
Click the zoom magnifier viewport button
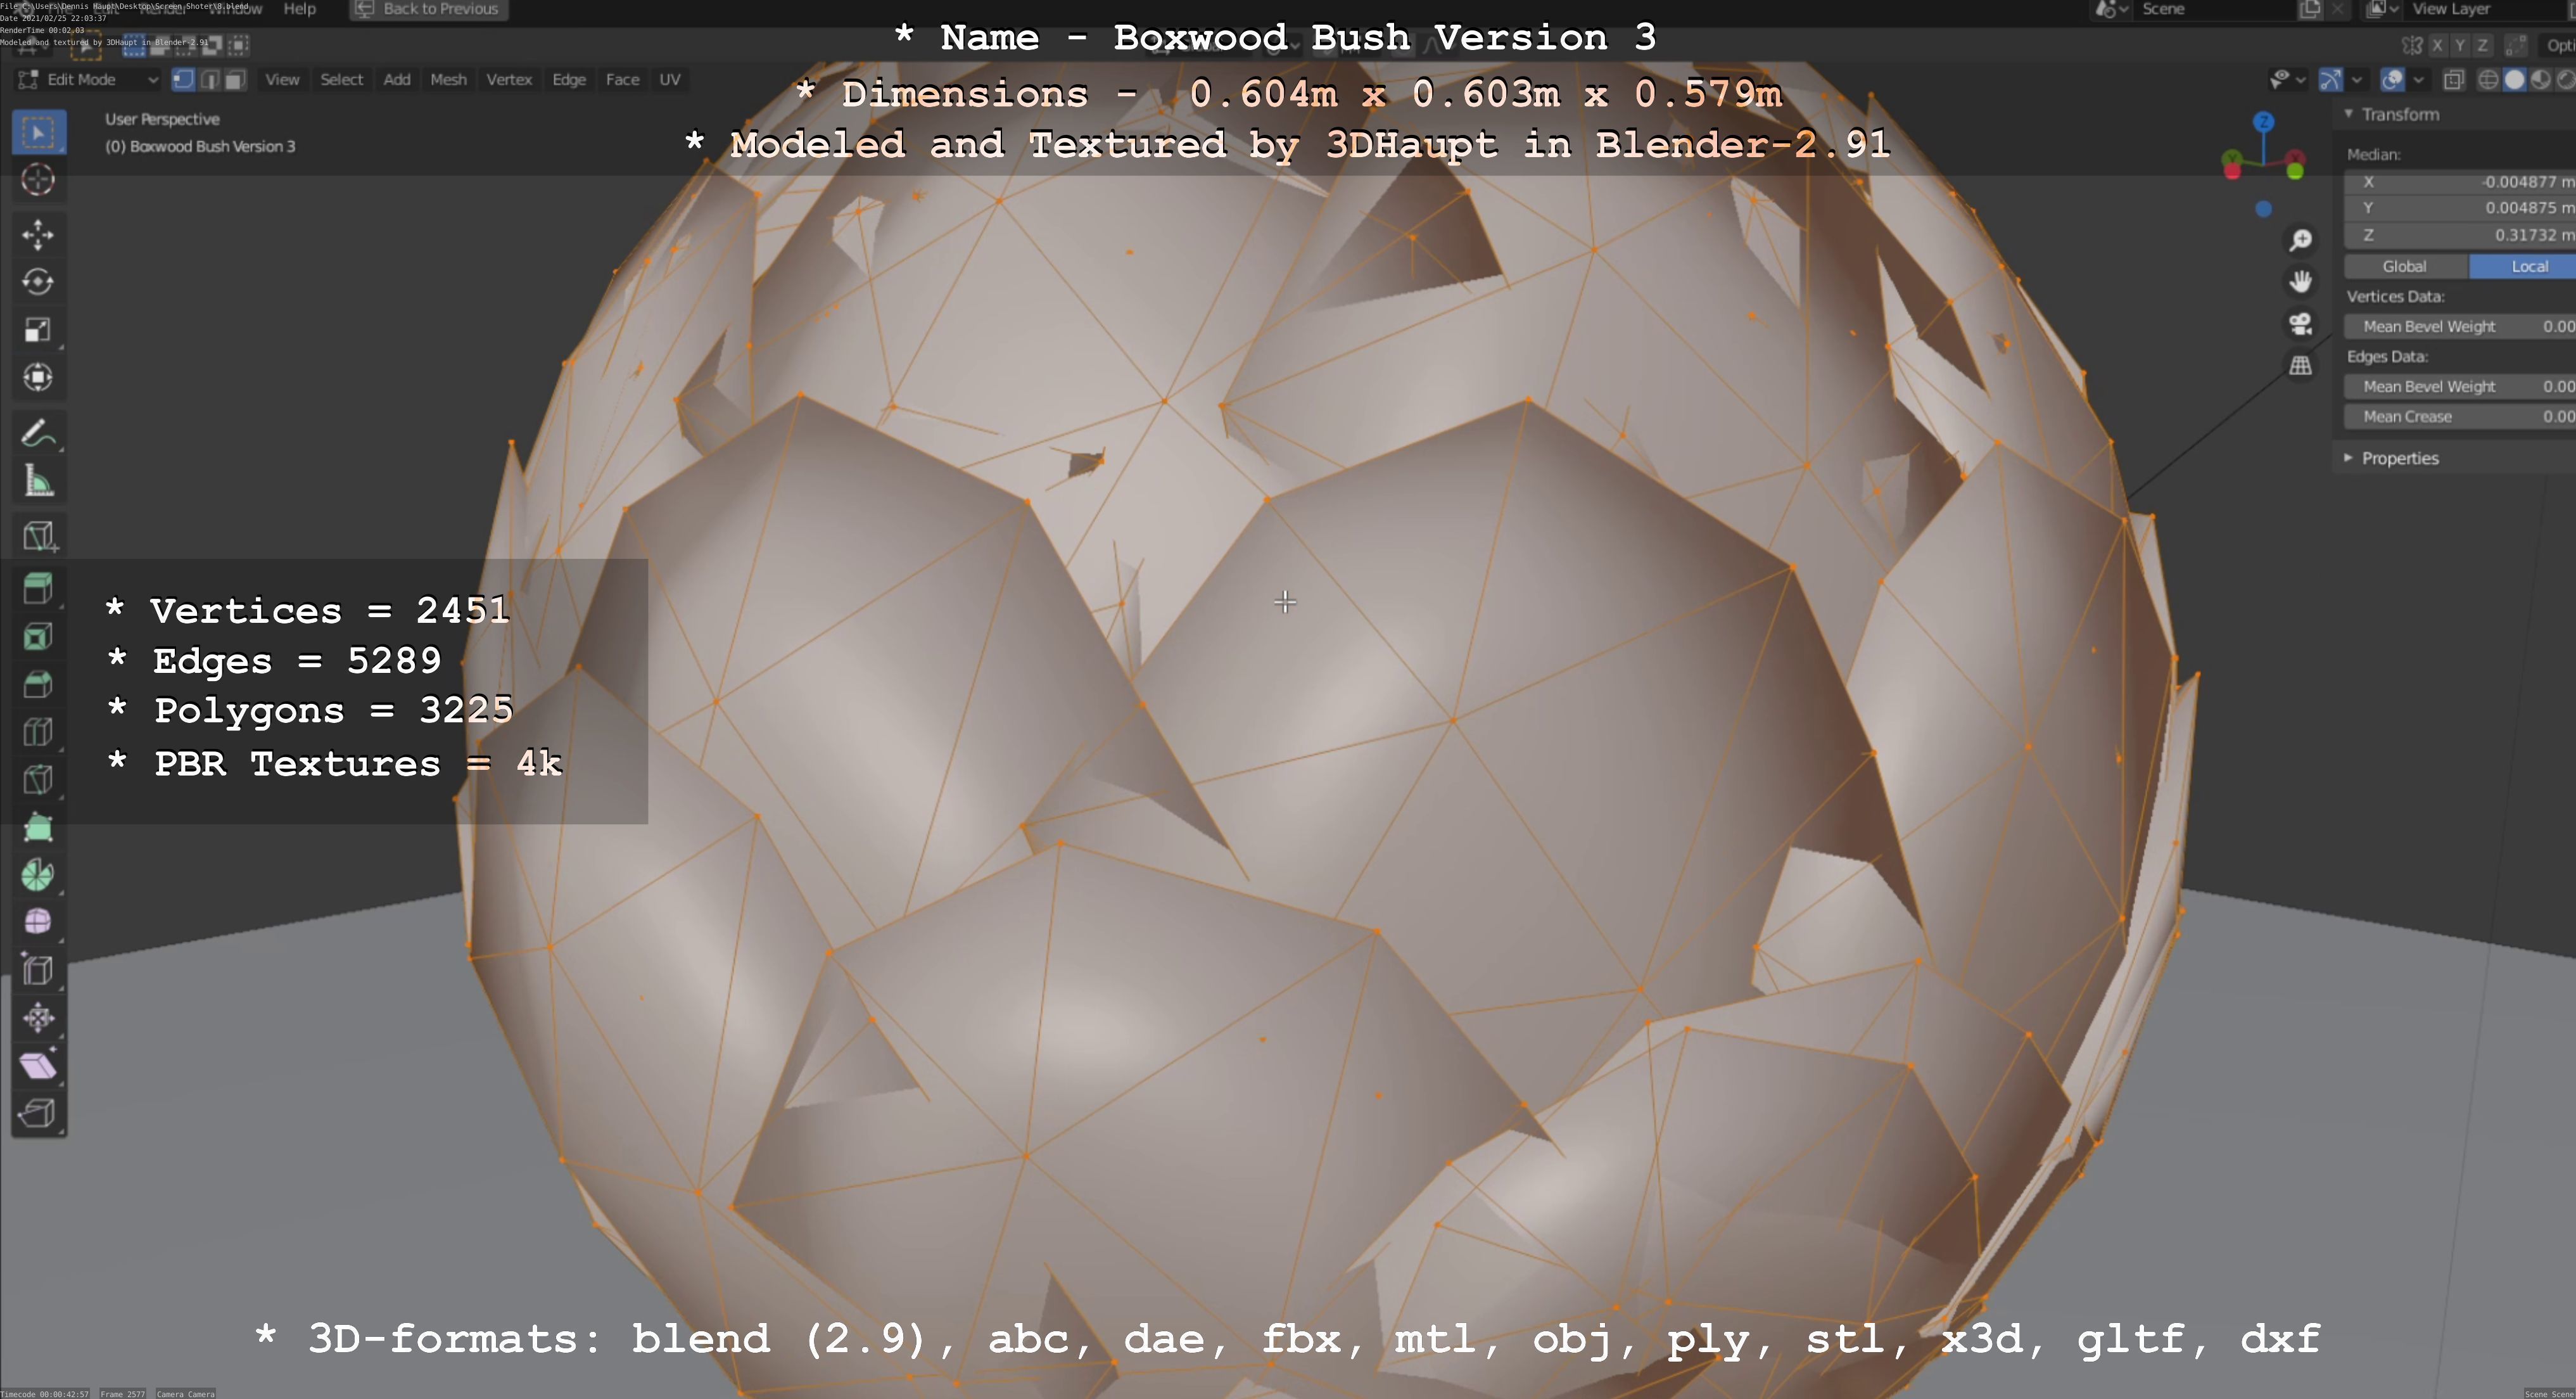(2301, 240)
